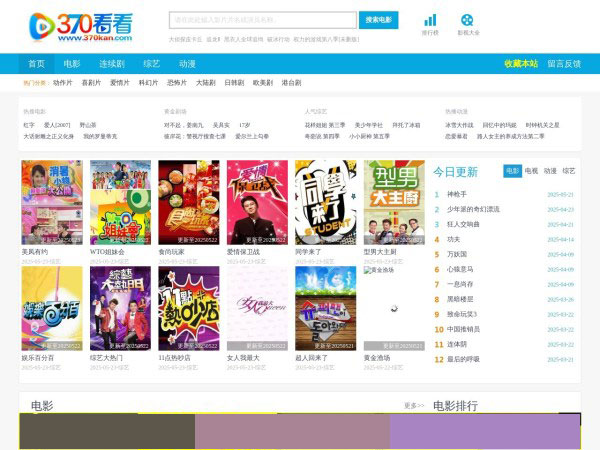Screen dimensions: 600x450
Task: Open the 连续剧 navigation menu item
Action: click(x=110, y=63)
